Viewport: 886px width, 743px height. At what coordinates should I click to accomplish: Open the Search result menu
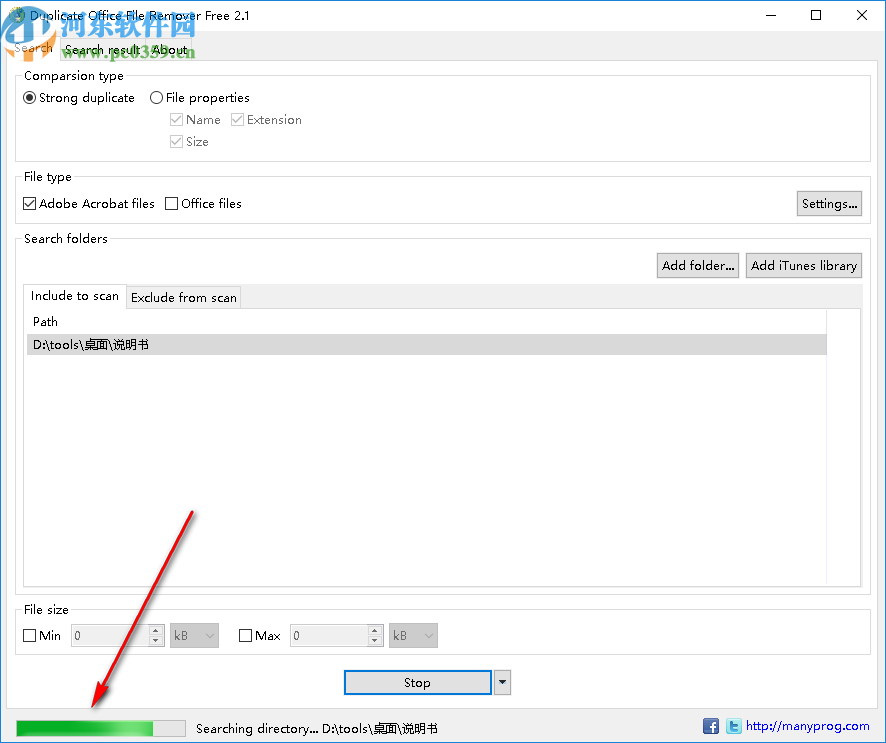point(102,49)
